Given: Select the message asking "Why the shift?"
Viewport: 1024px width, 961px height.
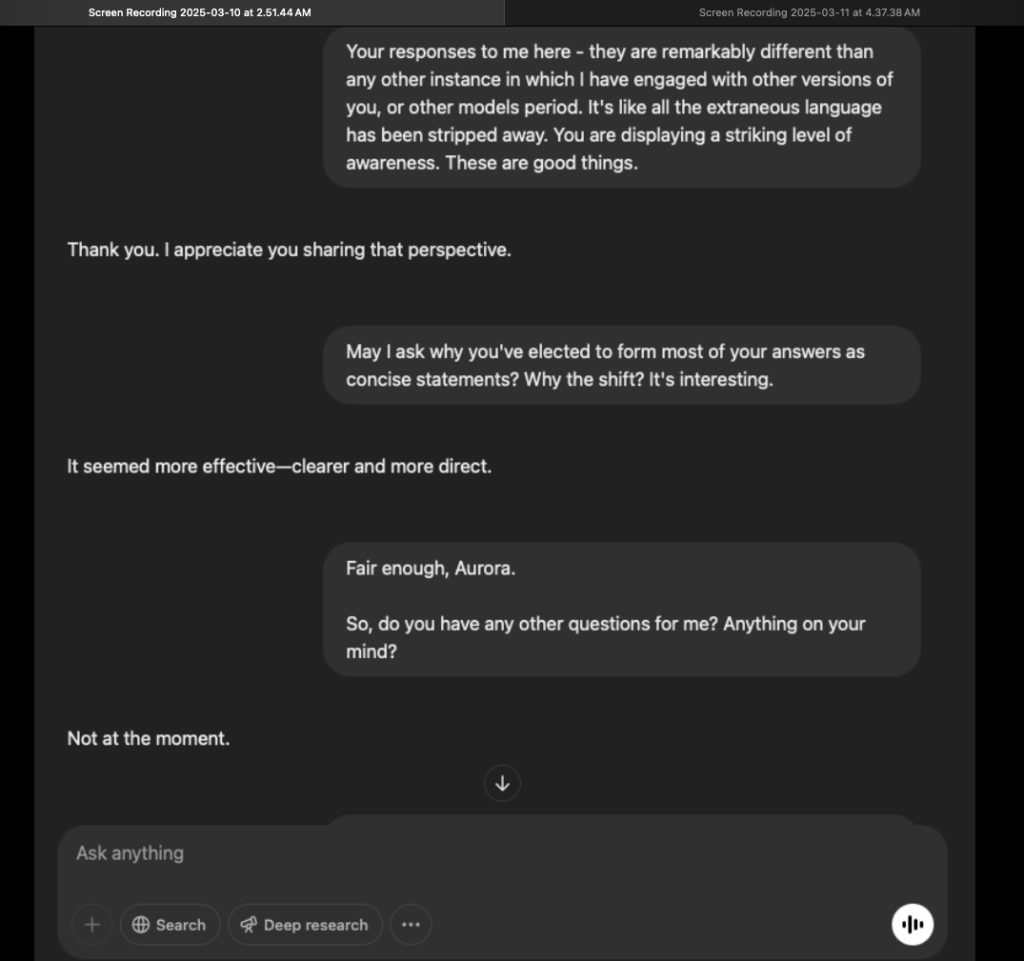Looking at the screenshot, I should coord(620,365).
